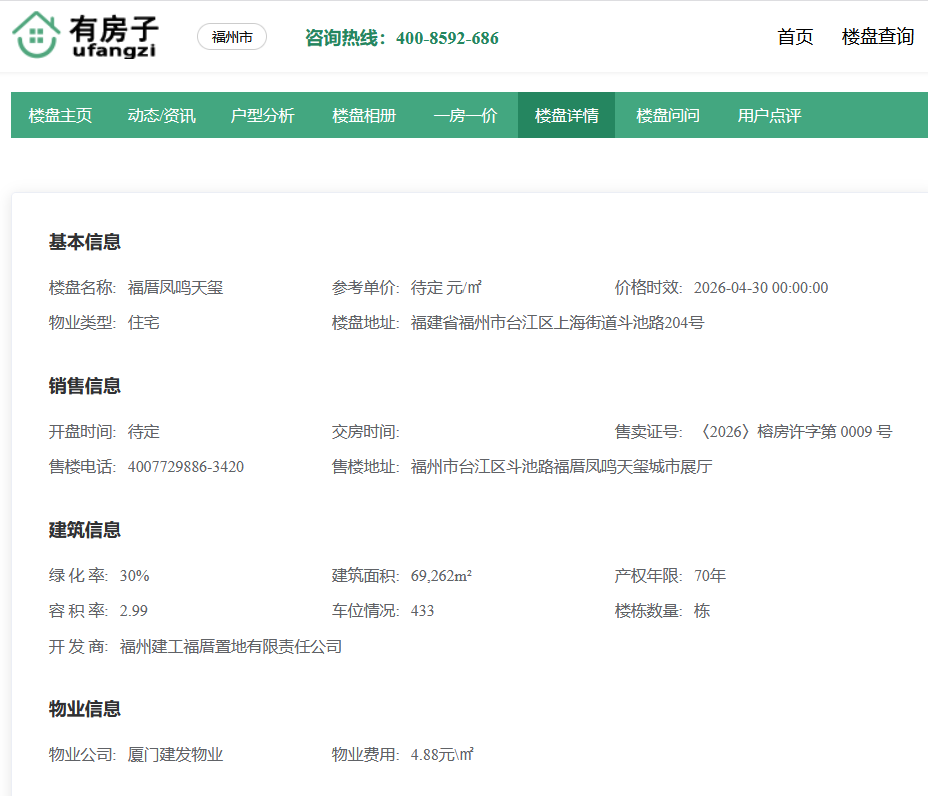Open the 福州市 city selector

pos(232,37)
